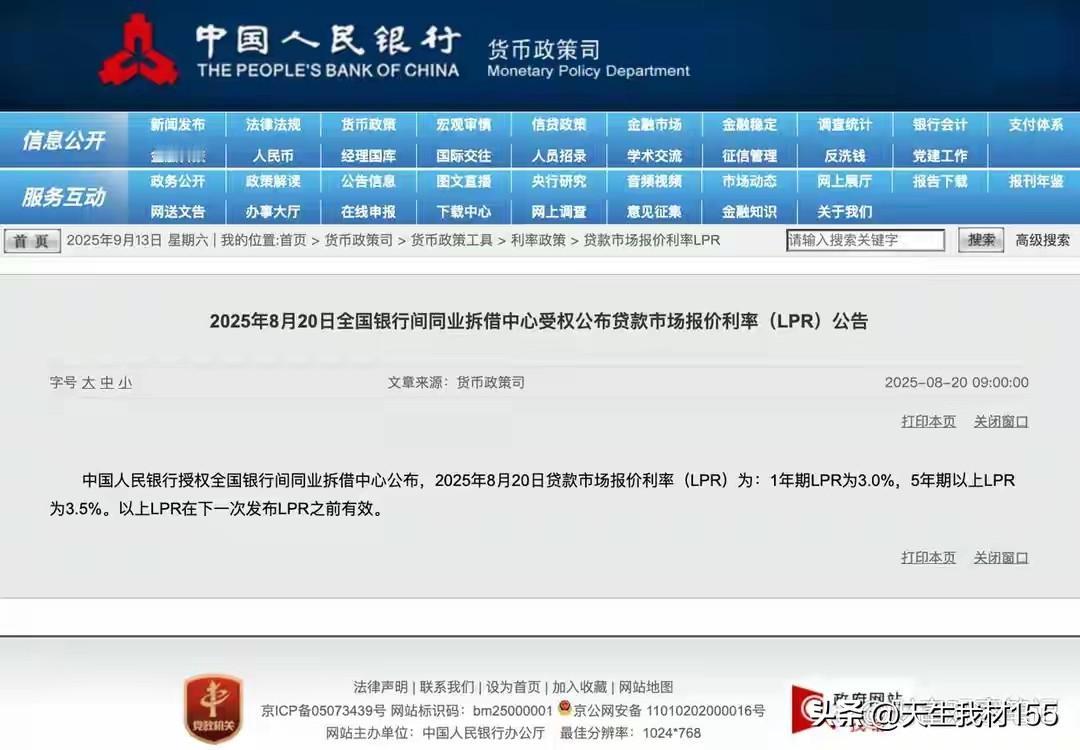Go to 货币政策司 in the breadcrumb

358,240
